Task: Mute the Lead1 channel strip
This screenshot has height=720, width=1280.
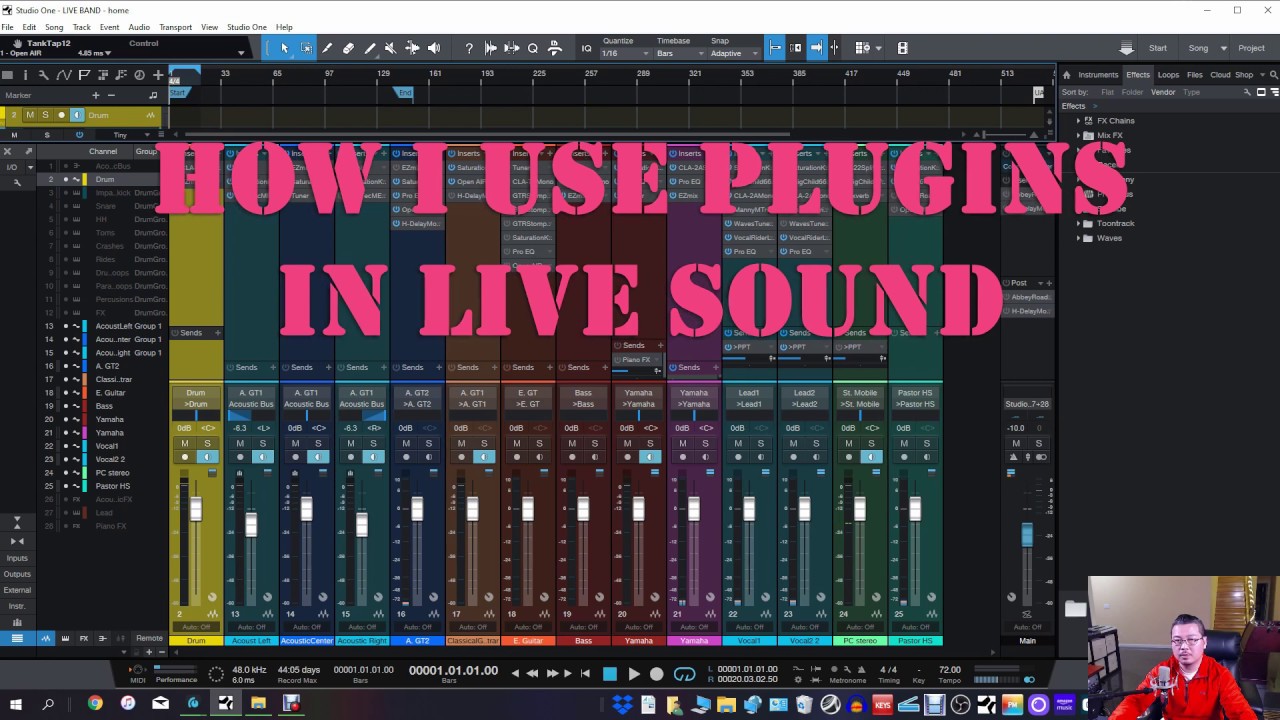Action: [x=738, y=443]
